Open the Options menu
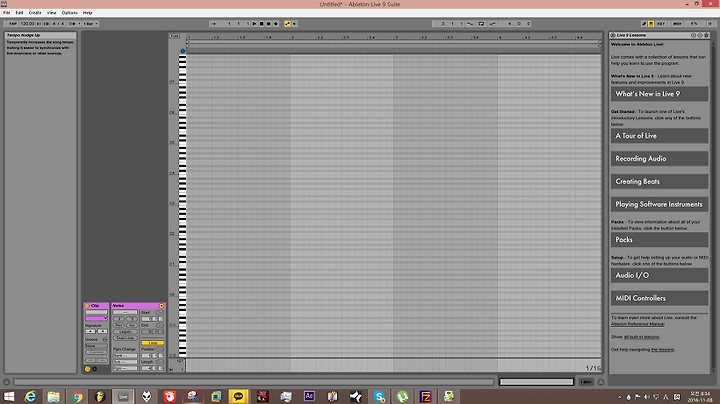The width and height of the screenshot is (720, 404). (x=70, y=13)
